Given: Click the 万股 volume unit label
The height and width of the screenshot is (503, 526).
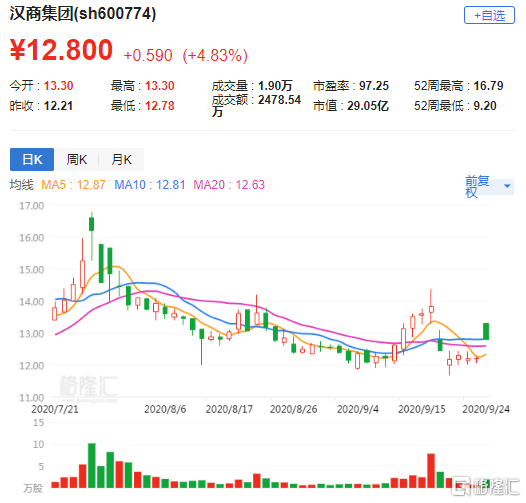Looking at the screenshot, I should (33, 489).
